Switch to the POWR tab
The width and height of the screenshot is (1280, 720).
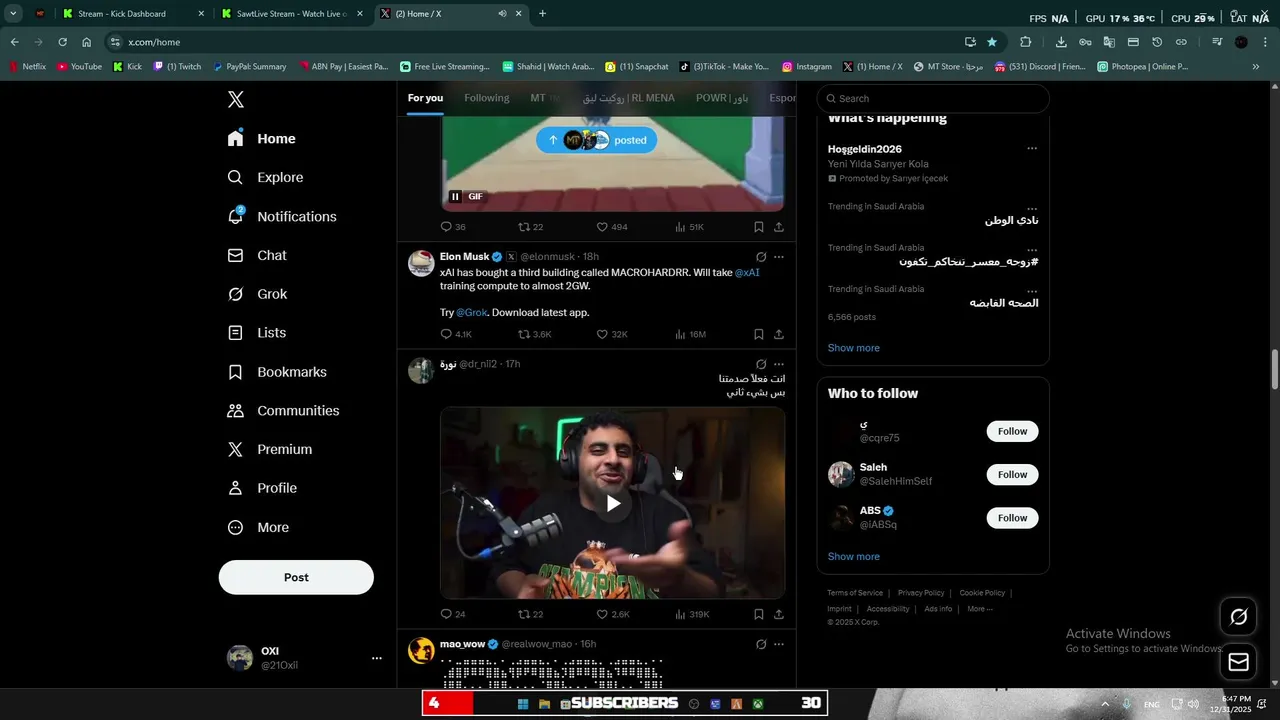tap(722, 98)
